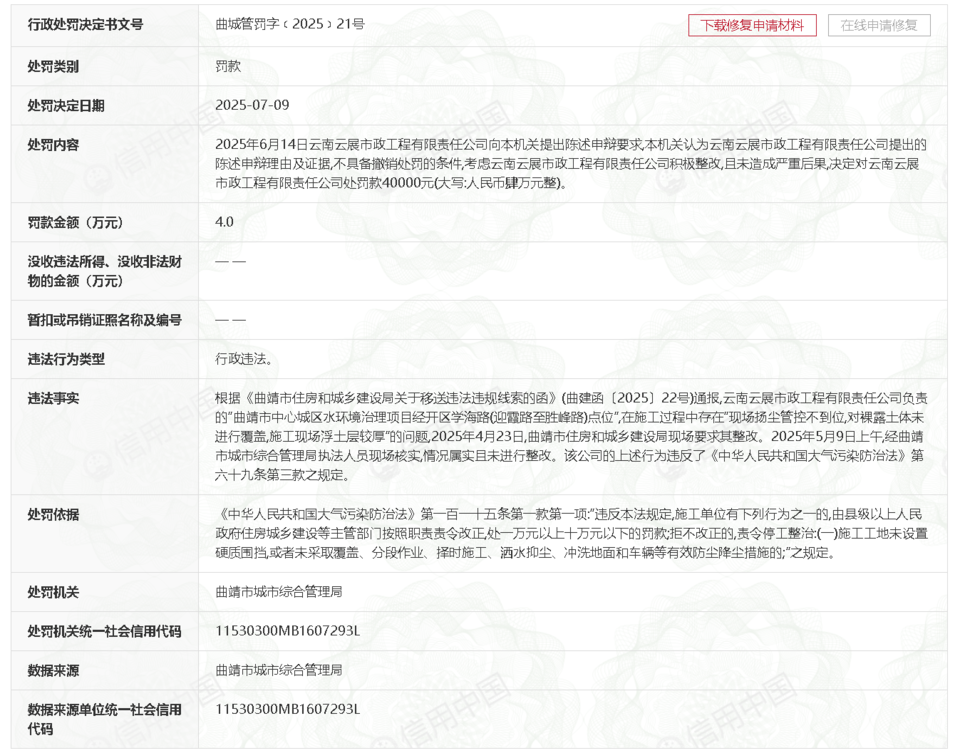Click the 在线申请修复 button
The image size is (960, 753).
879,25
